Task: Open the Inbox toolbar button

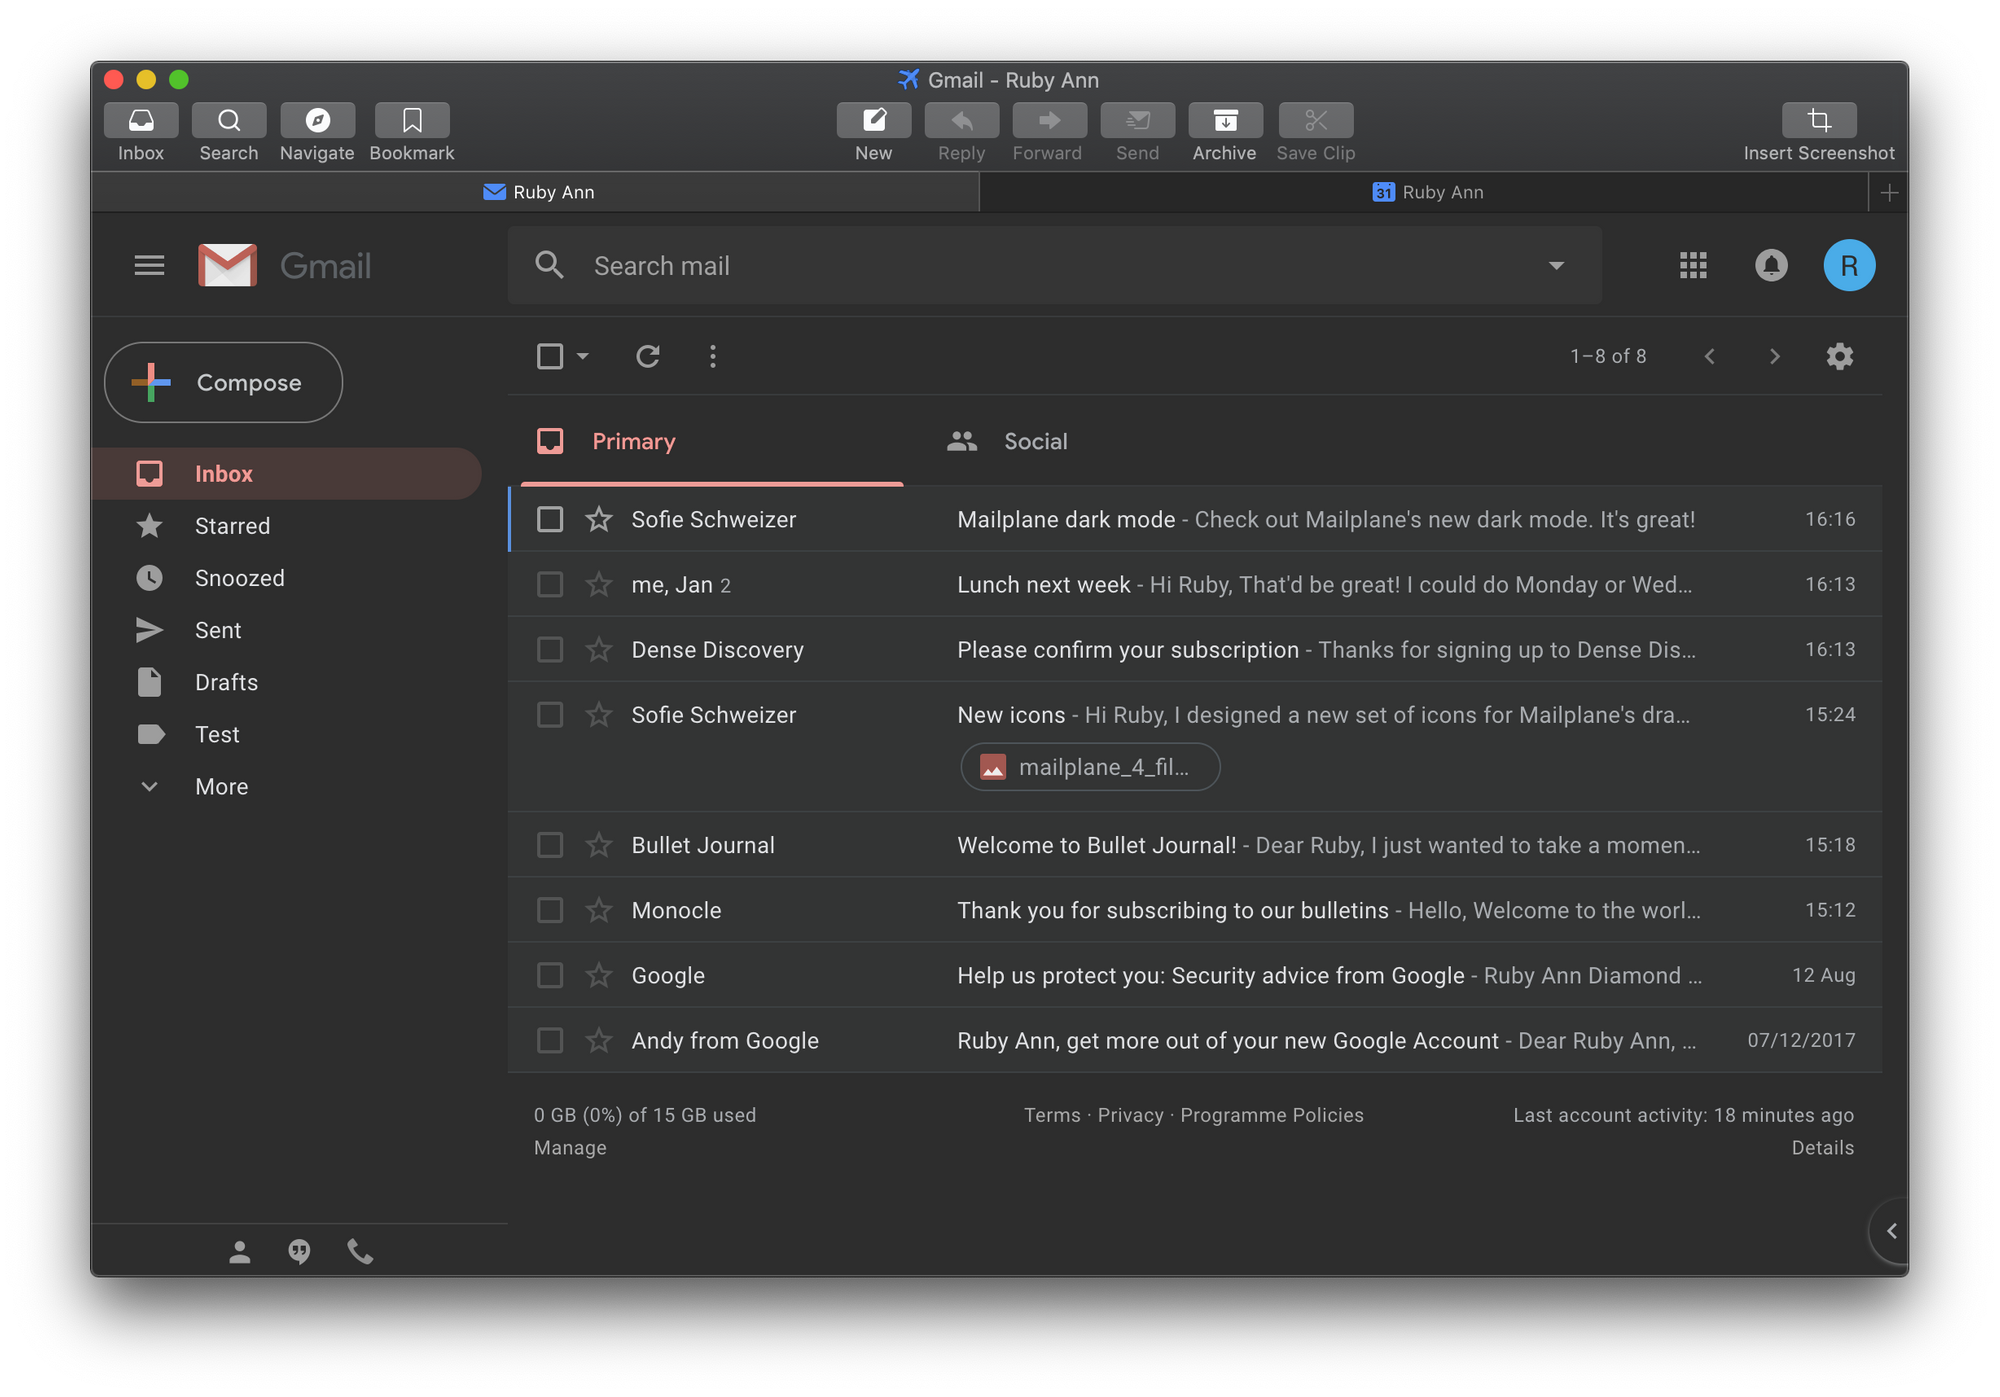Action: (141, 121)
